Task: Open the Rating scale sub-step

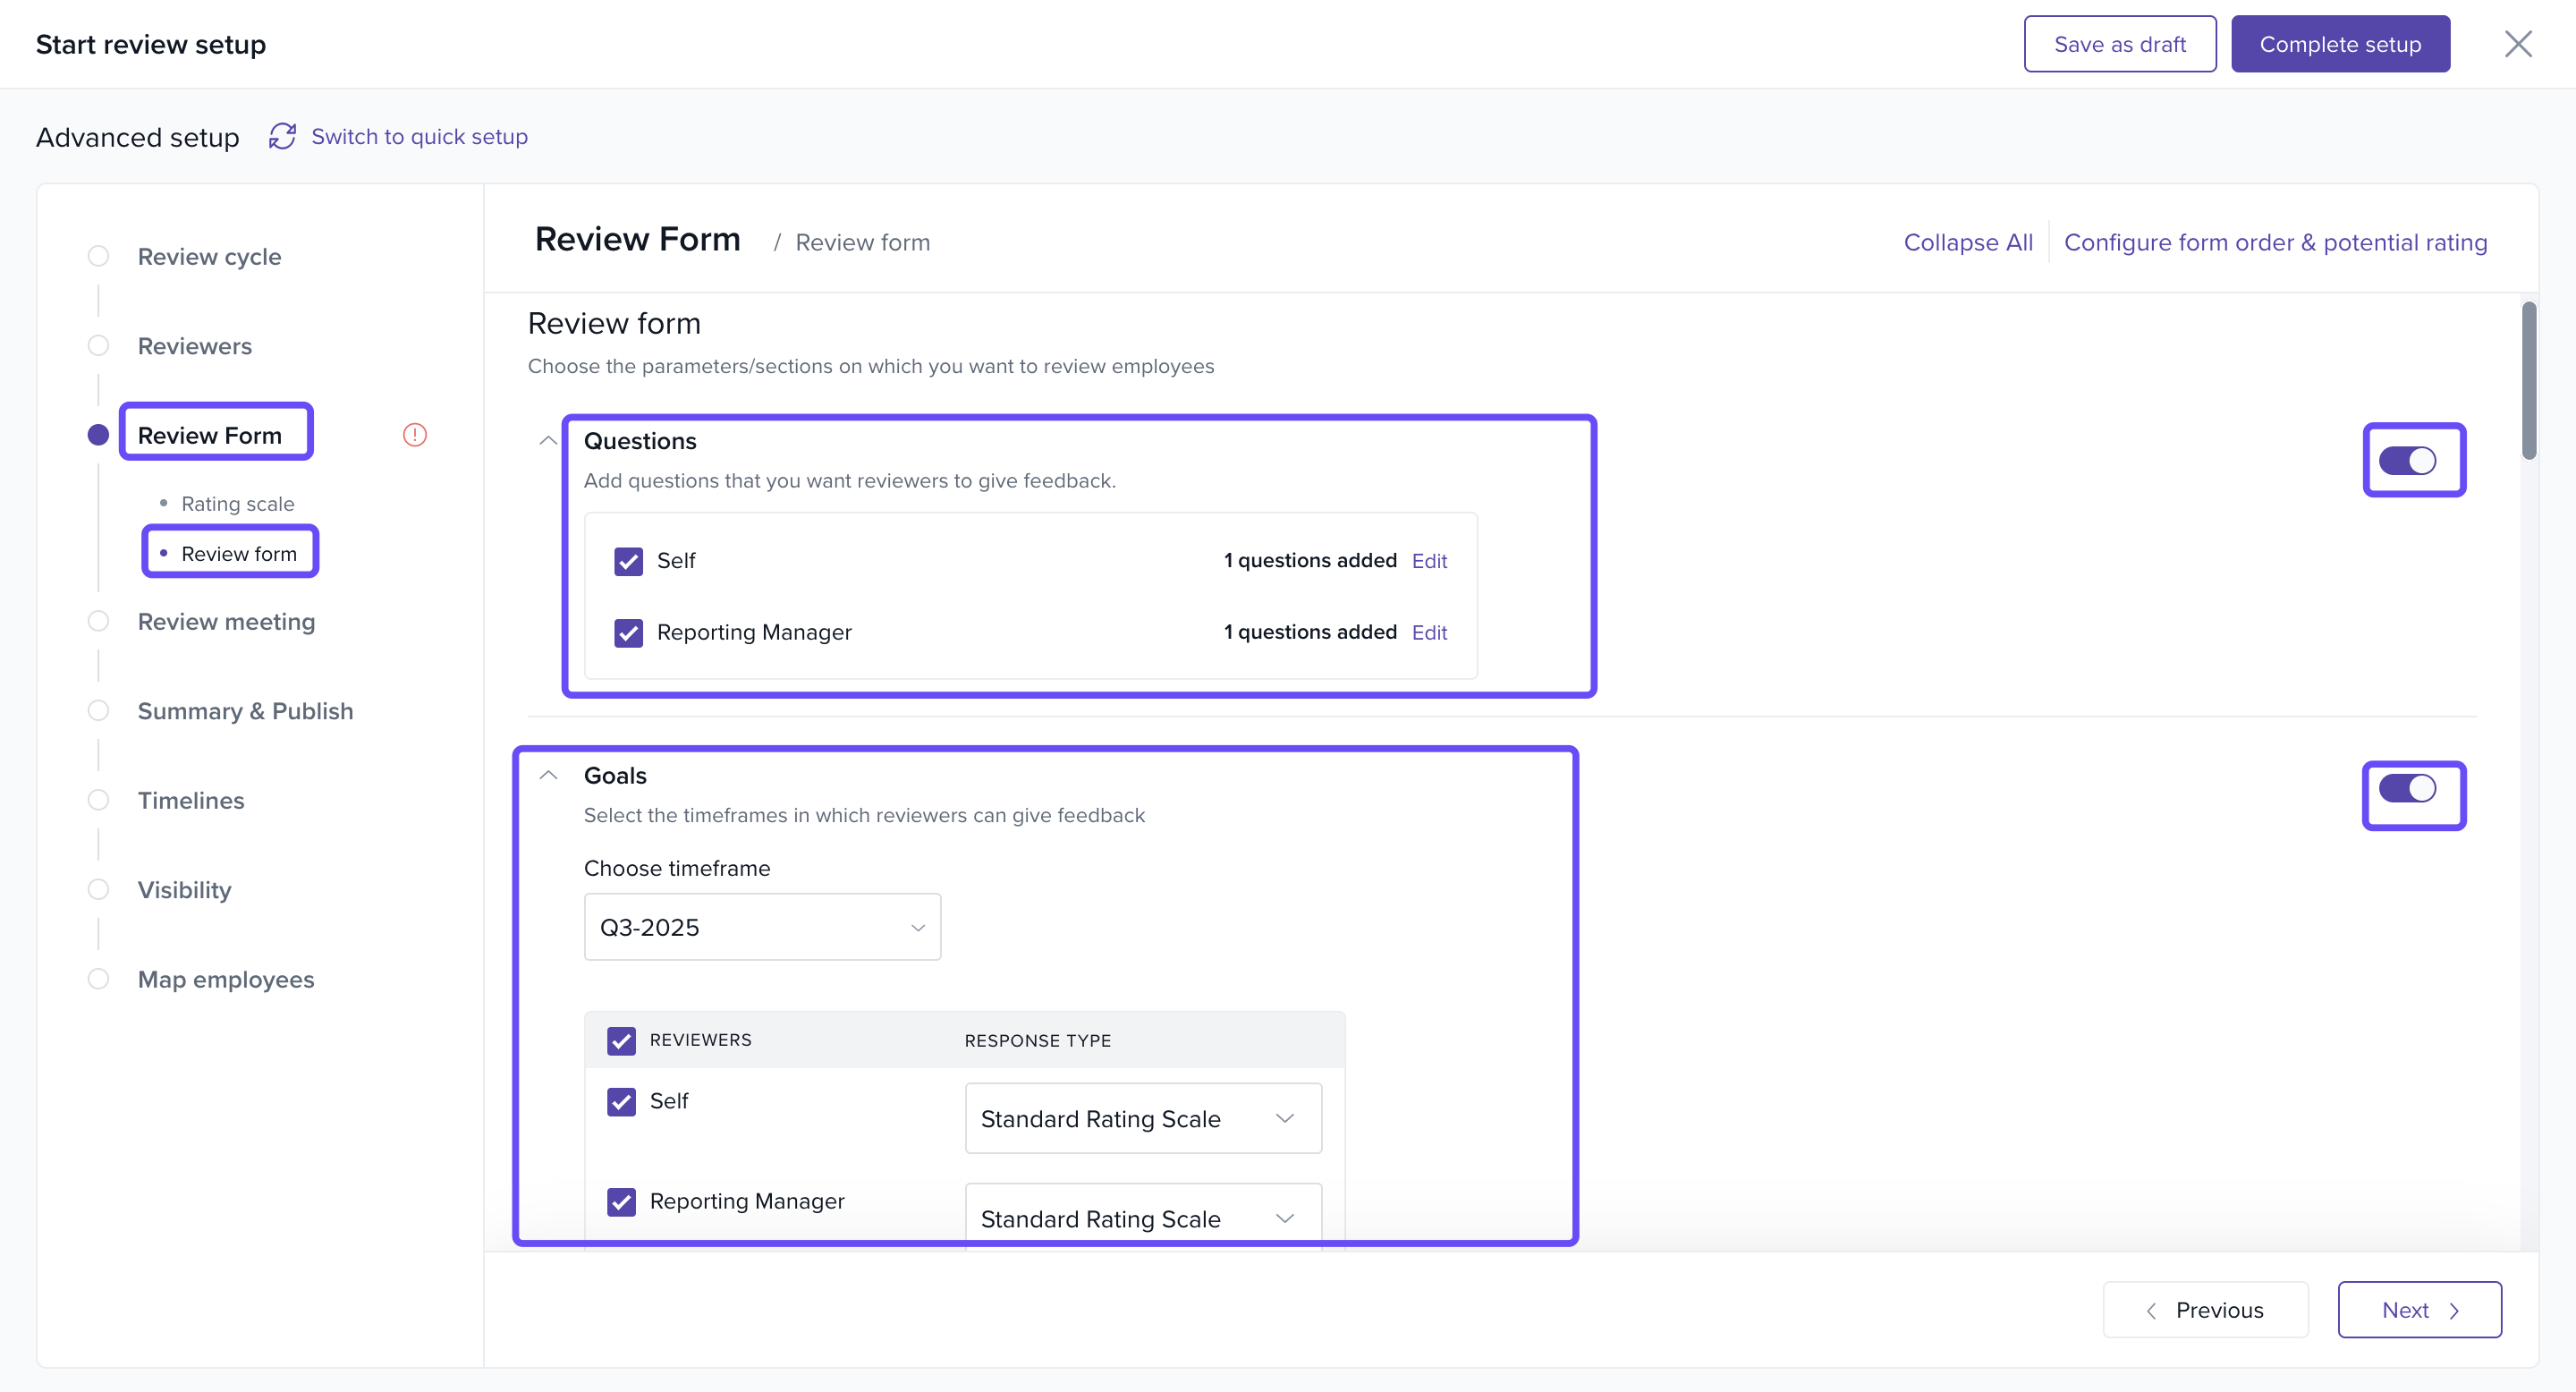Action: 237,503
